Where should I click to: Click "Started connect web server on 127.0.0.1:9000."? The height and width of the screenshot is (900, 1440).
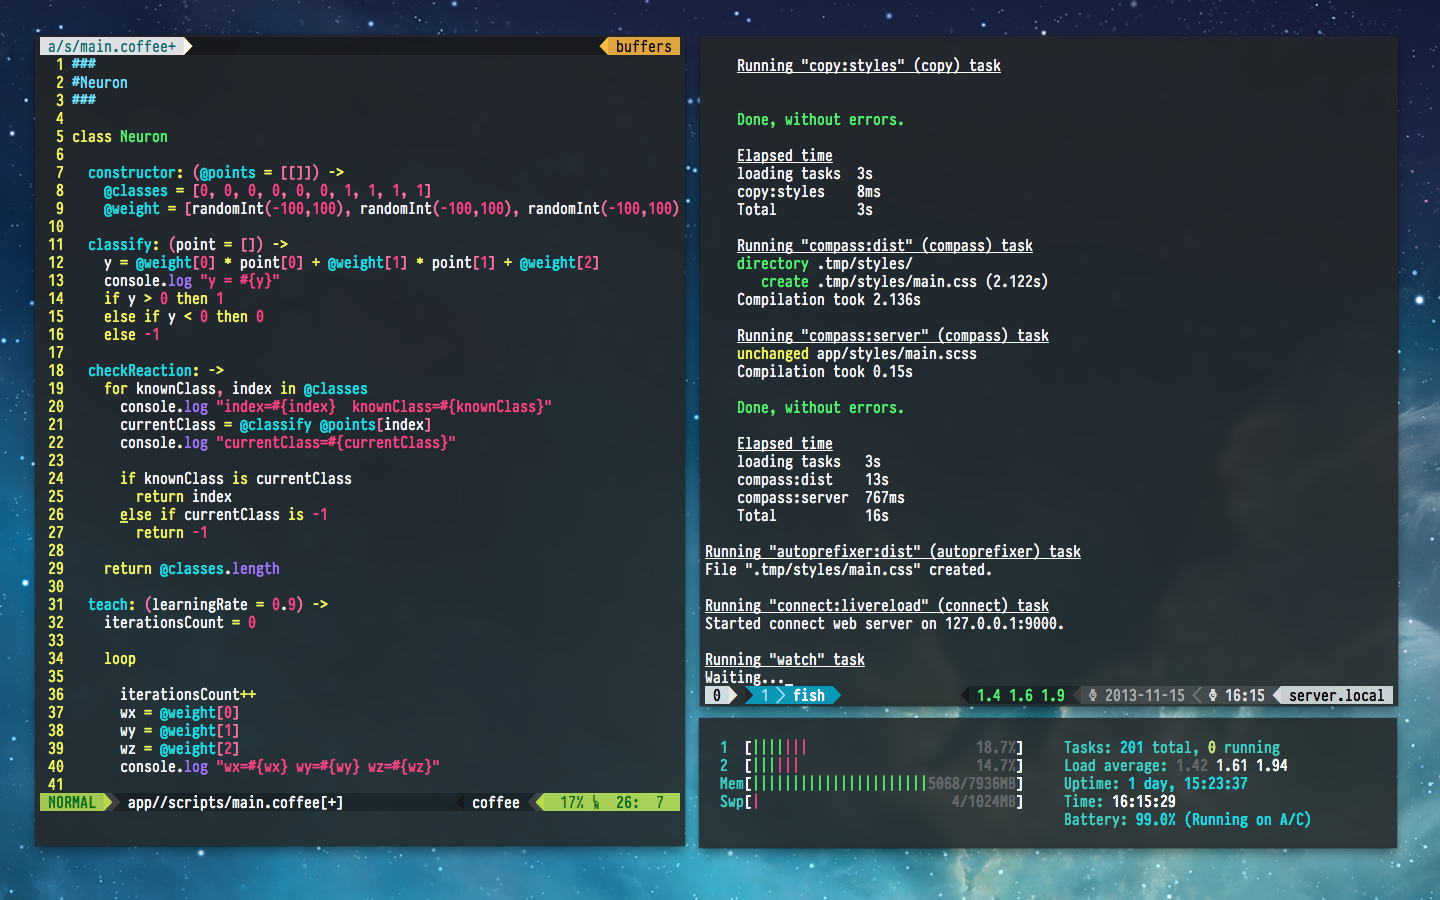tap(885, 624)
